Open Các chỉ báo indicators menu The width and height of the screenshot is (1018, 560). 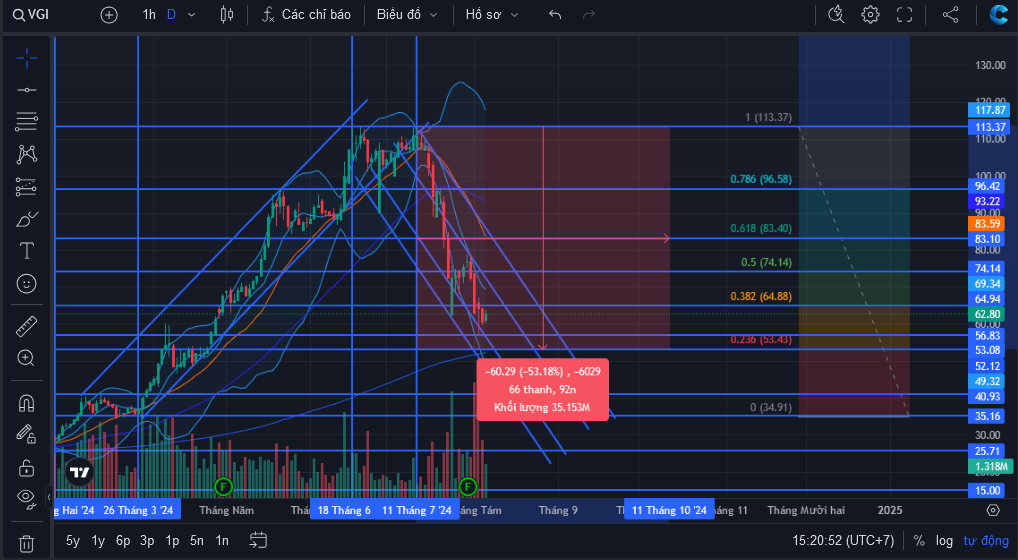pyautogui.click(x=306, y=14)
